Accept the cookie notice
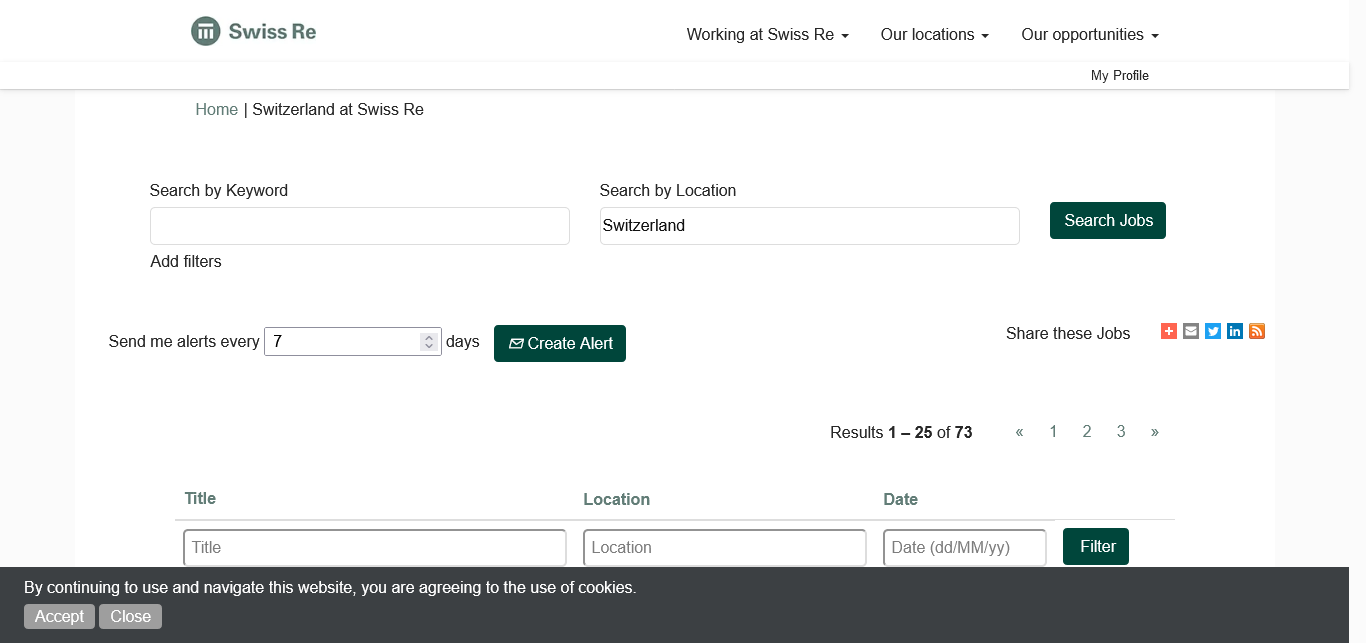 (x=59, y=616)
